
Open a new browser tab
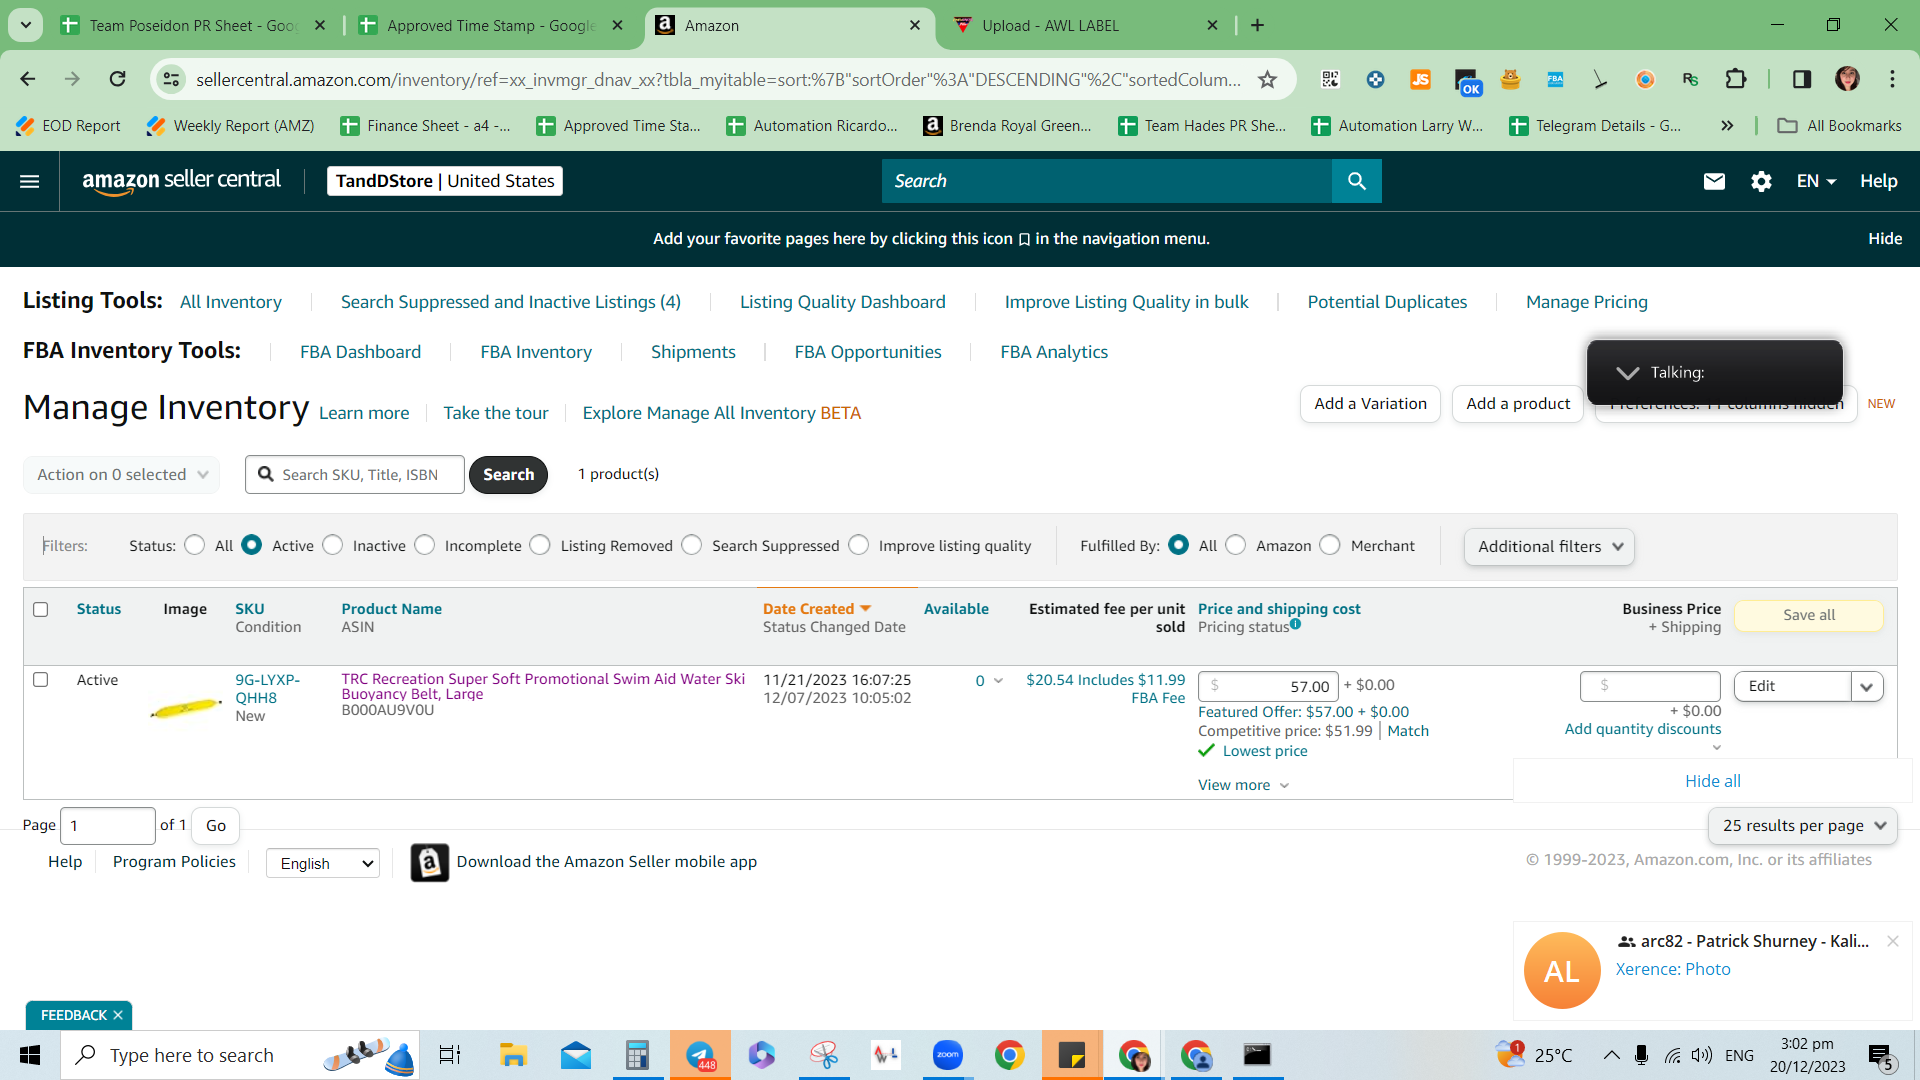coord(1257,25)
